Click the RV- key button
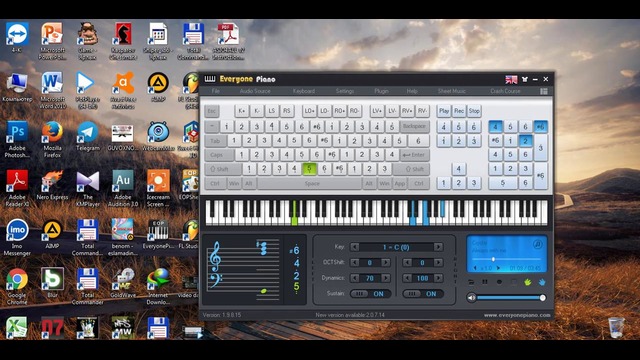The width and height of the screenshot is (640, 360). pyautogui.click(x=422, y=111)
